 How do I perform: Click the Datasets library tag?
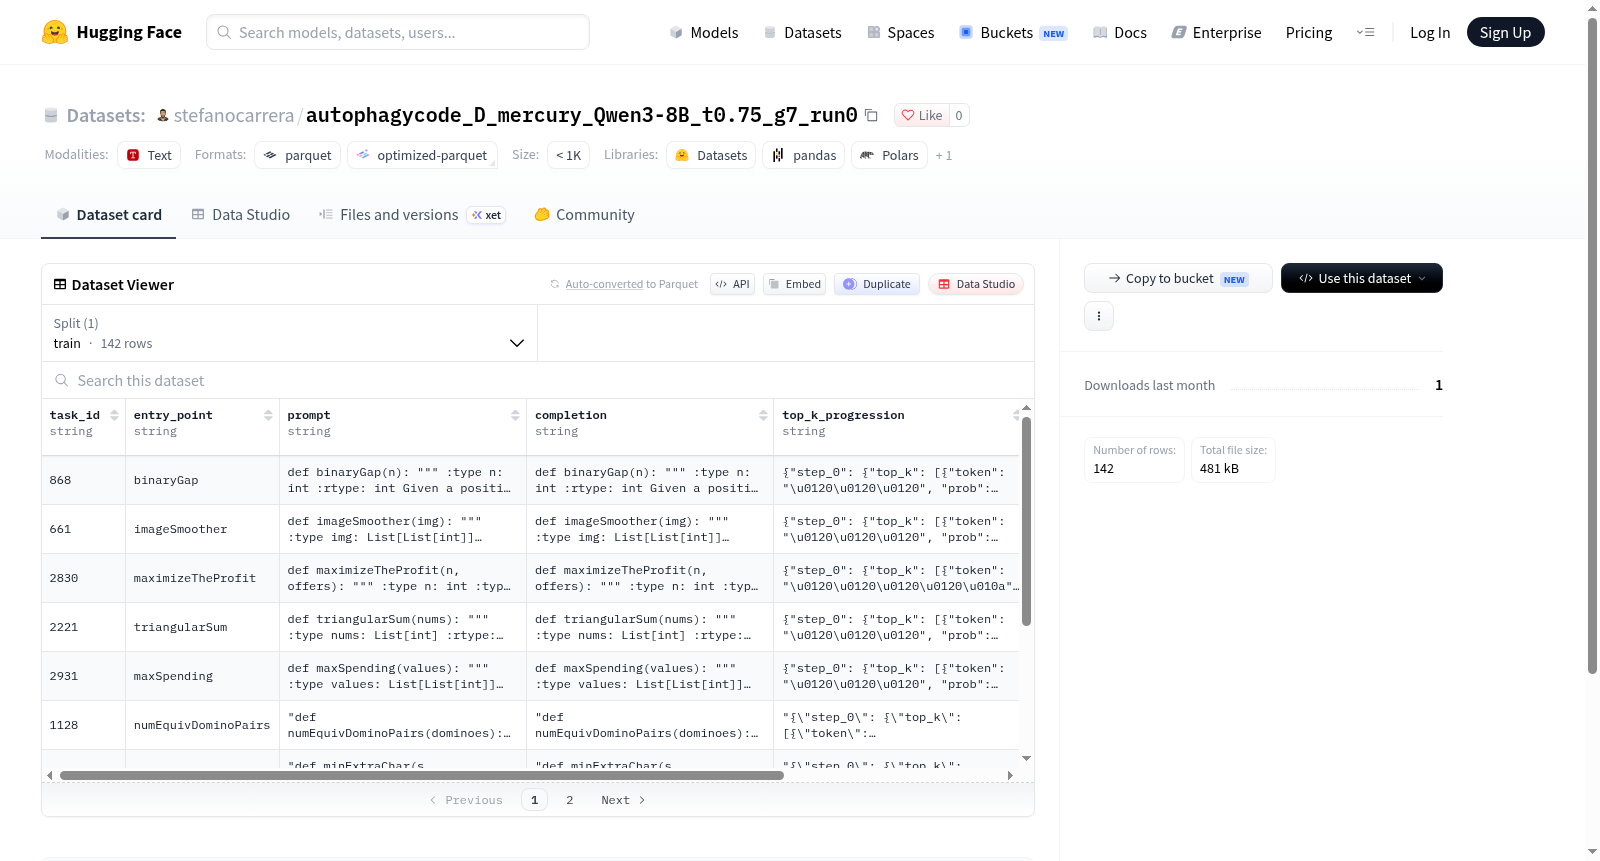(x=711, y=155)
